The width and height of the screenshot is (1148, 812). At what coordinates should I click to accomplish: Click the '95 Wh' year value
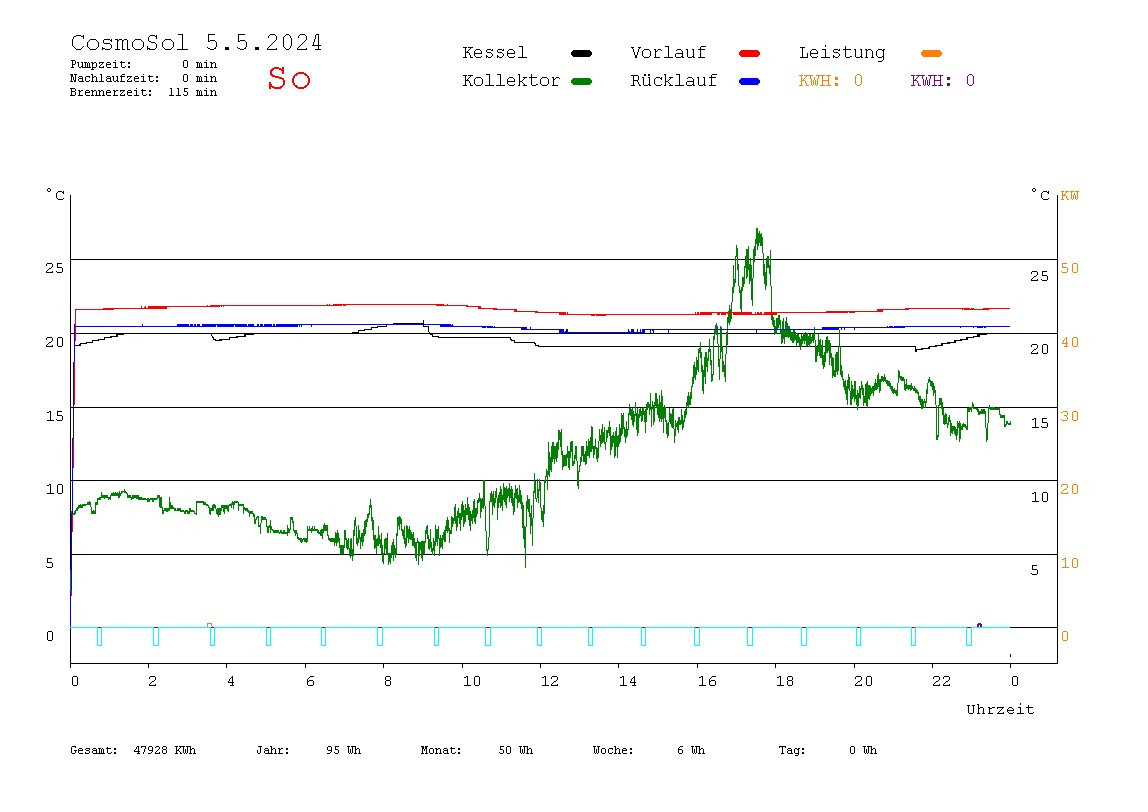343,750
